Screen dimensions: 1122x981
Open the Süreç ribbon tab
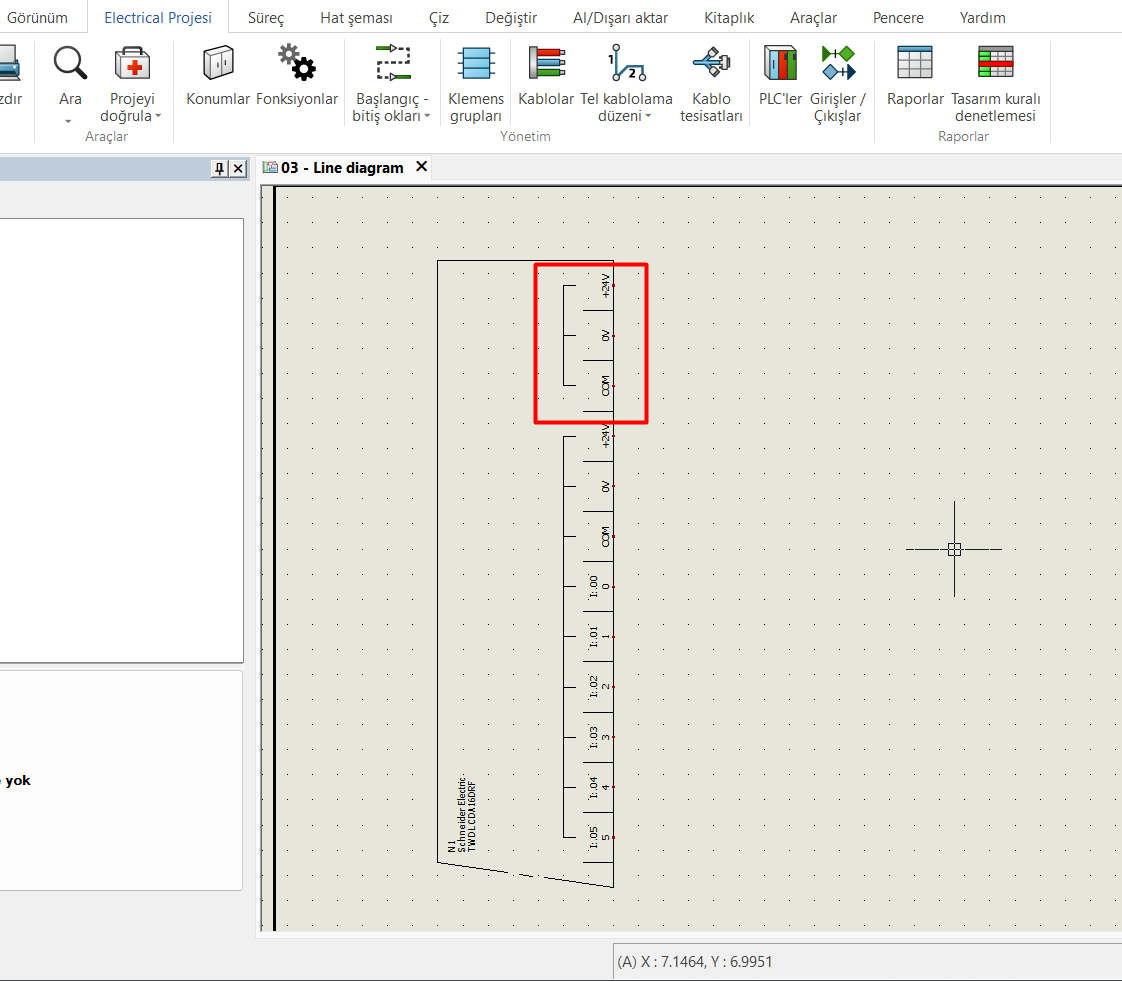(266, 18)
